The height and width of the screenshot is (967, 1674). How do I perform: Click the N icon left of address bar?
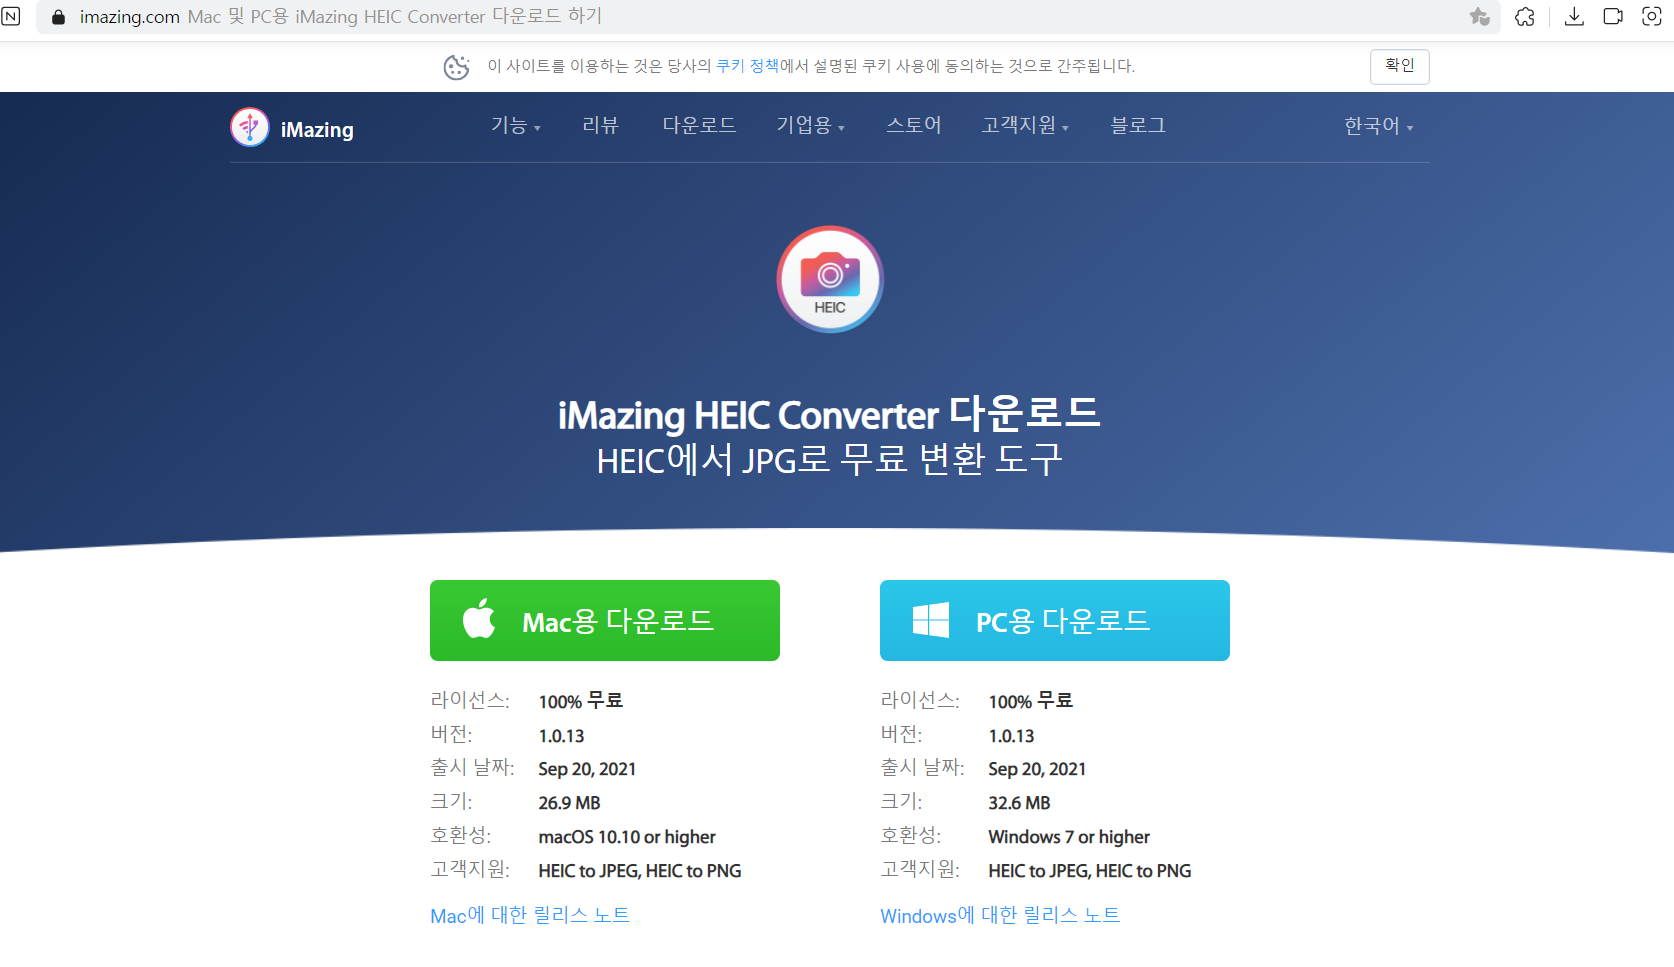point(11,17)
